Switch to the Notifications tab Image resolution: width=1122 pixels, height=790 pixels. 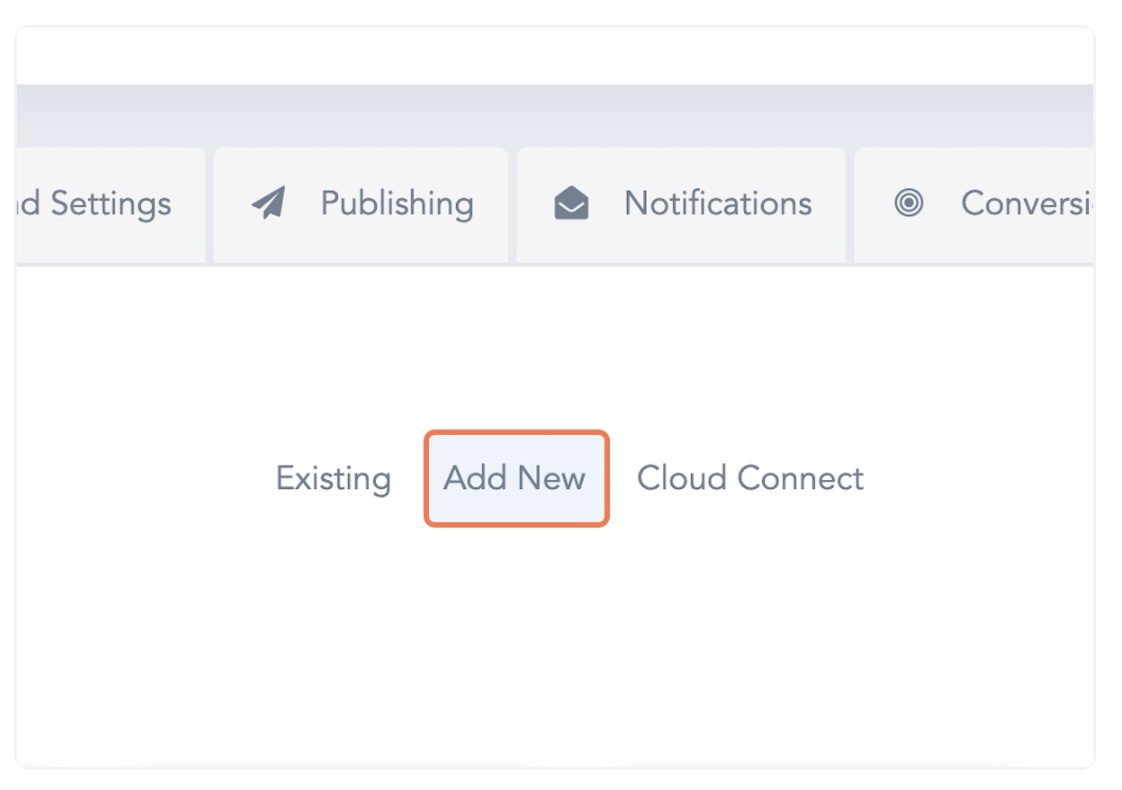tap(680, 204)
